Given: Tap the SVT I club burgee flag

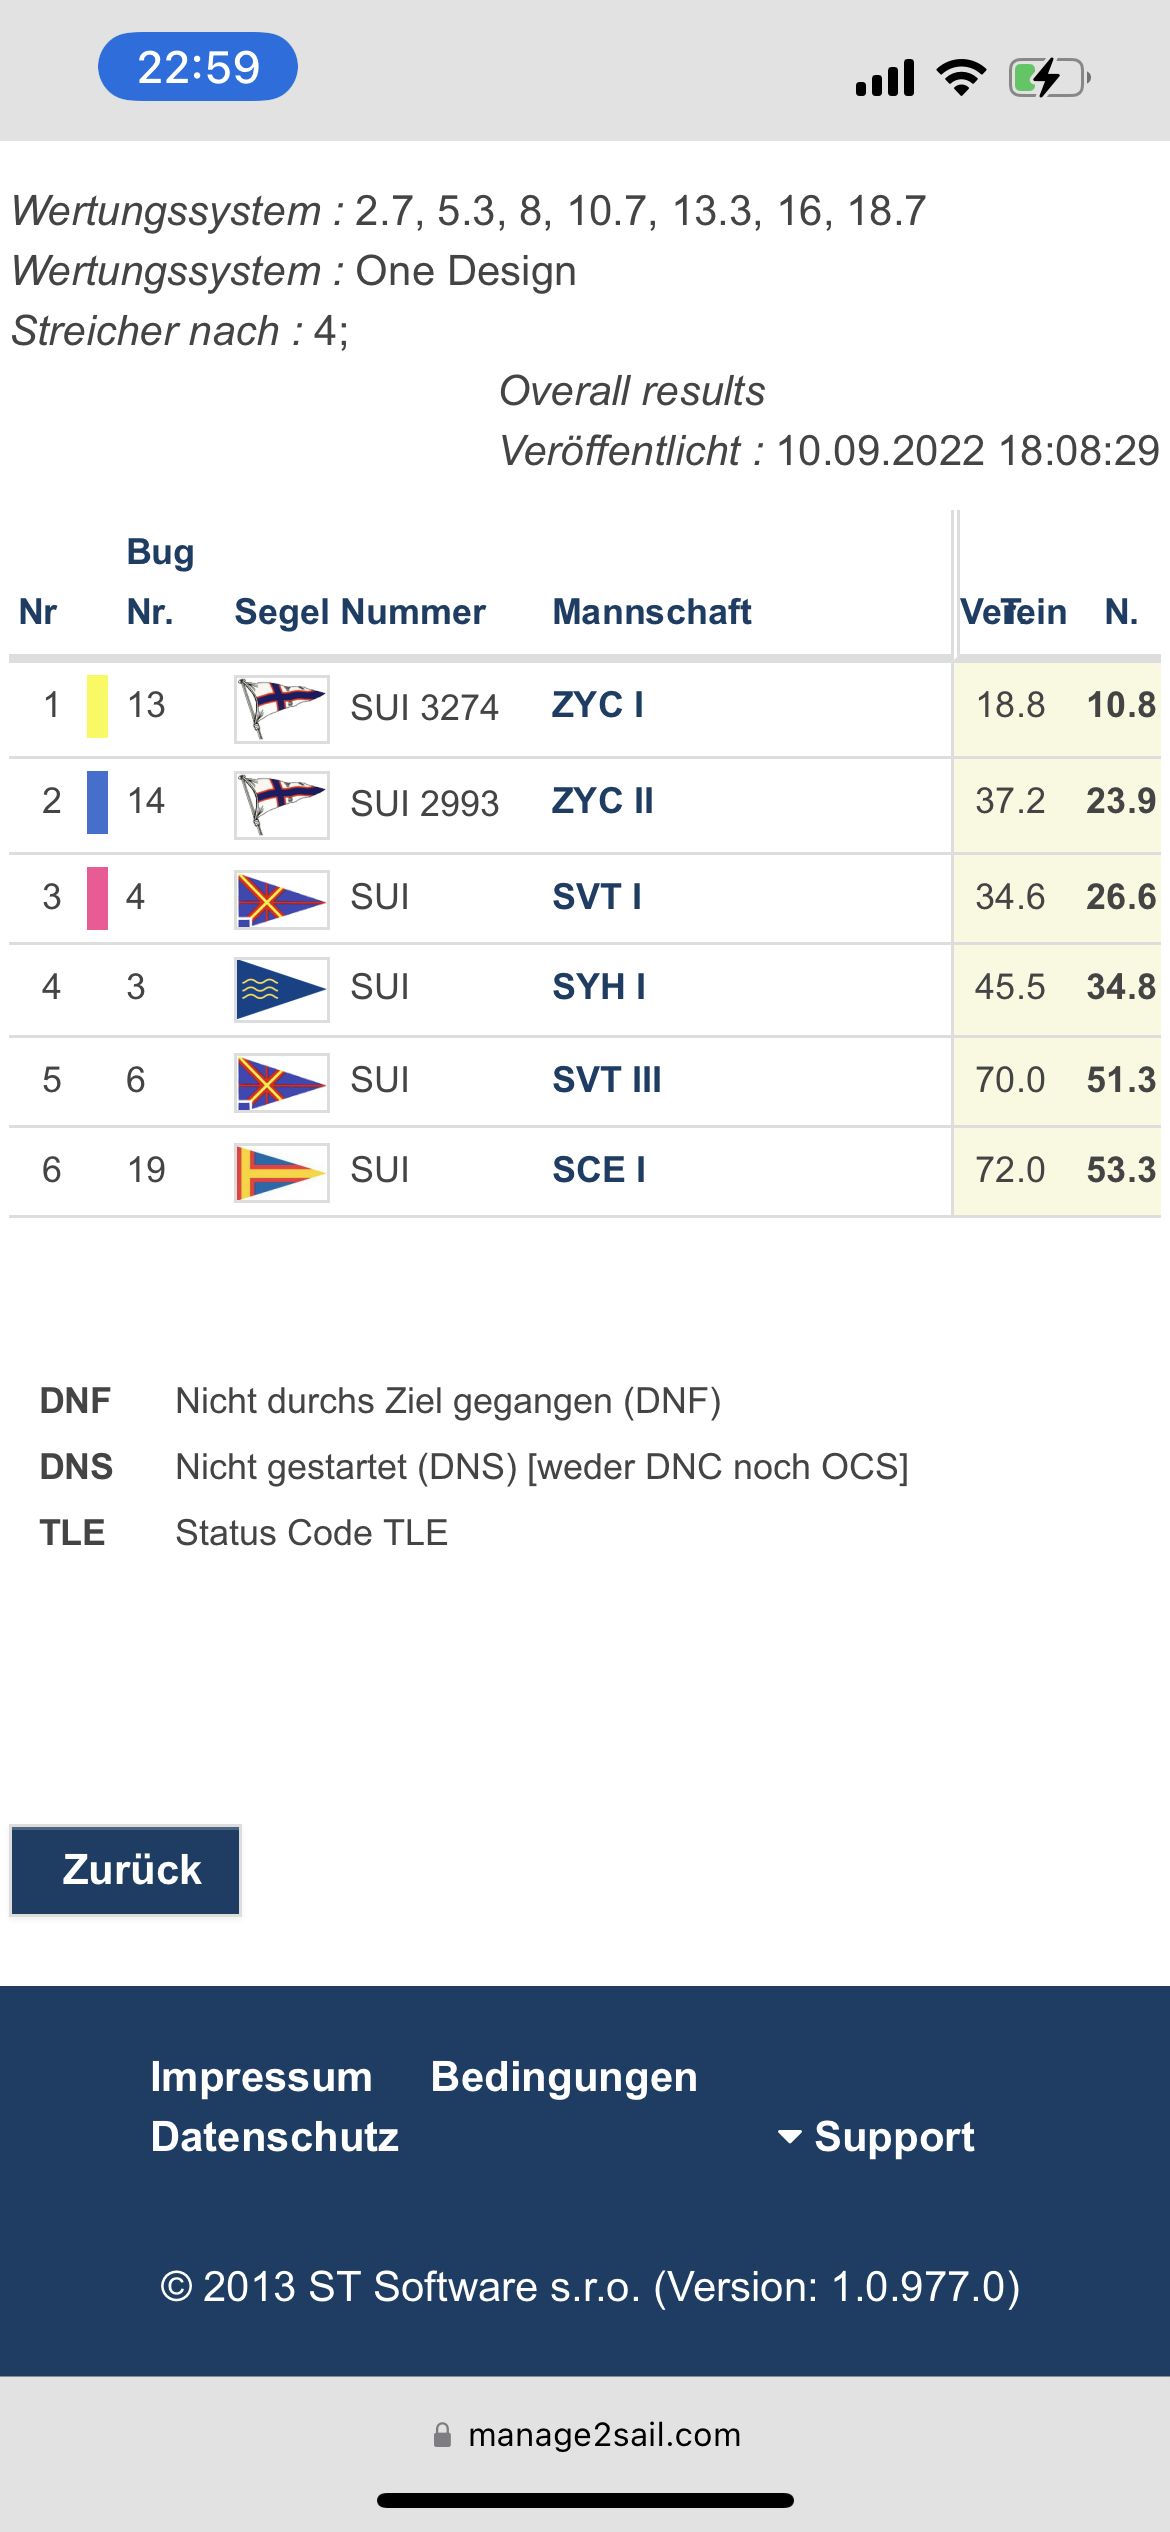Looking at the screenshot, I should (x=281, y=899).
